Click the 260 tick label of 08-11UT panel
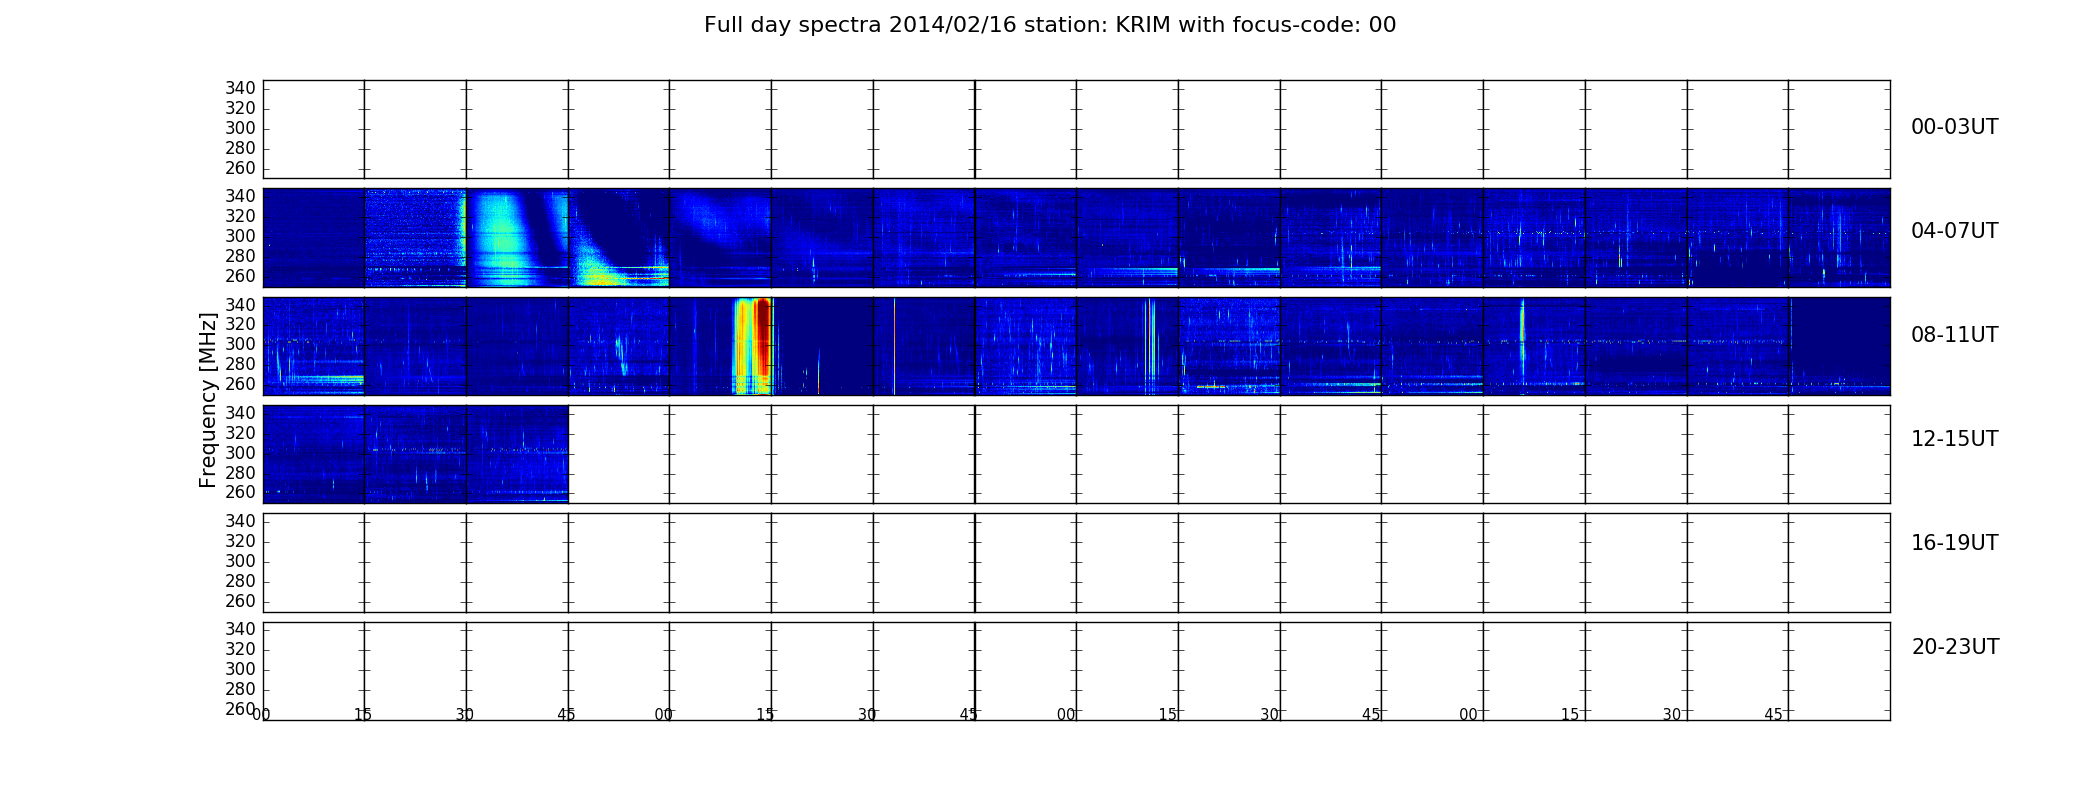Screen dimensions: 2100x800 coord(240,385)
